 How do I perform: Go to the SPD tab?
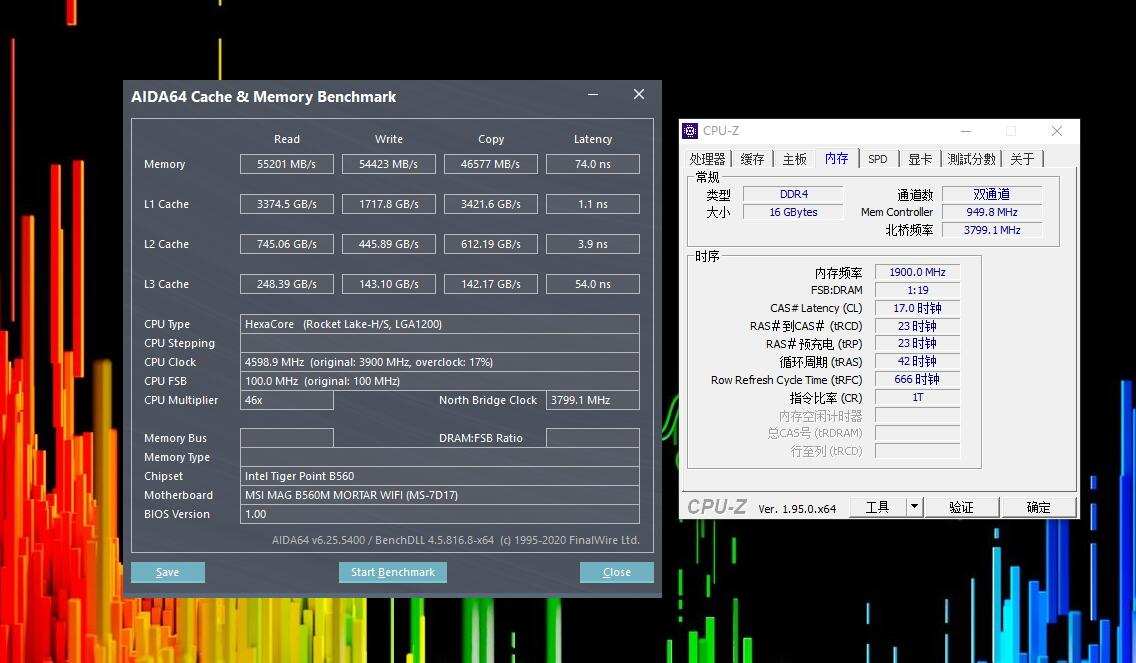tap(877, 159)
